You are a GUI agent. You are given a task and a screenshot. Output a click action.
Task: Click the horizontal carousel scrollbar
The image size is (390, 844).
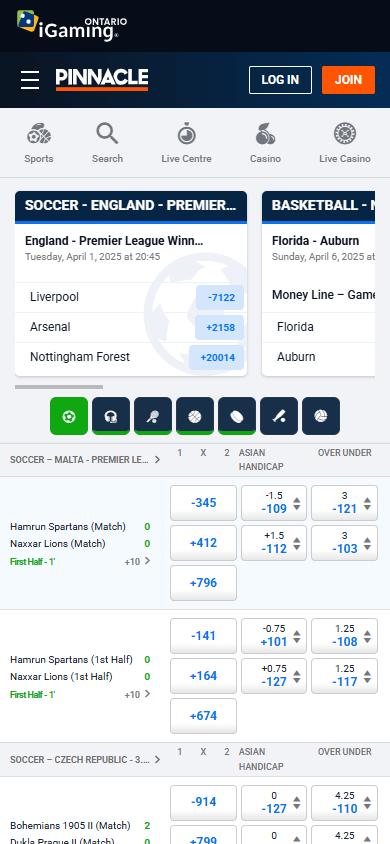(x=59, y=386)
